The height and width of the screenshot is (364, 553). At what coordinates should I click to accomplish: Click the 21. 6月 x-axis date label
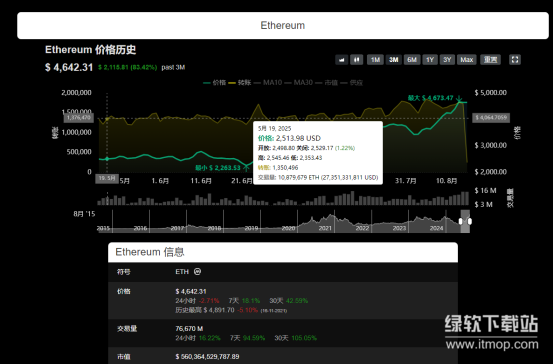click(242, 181)
